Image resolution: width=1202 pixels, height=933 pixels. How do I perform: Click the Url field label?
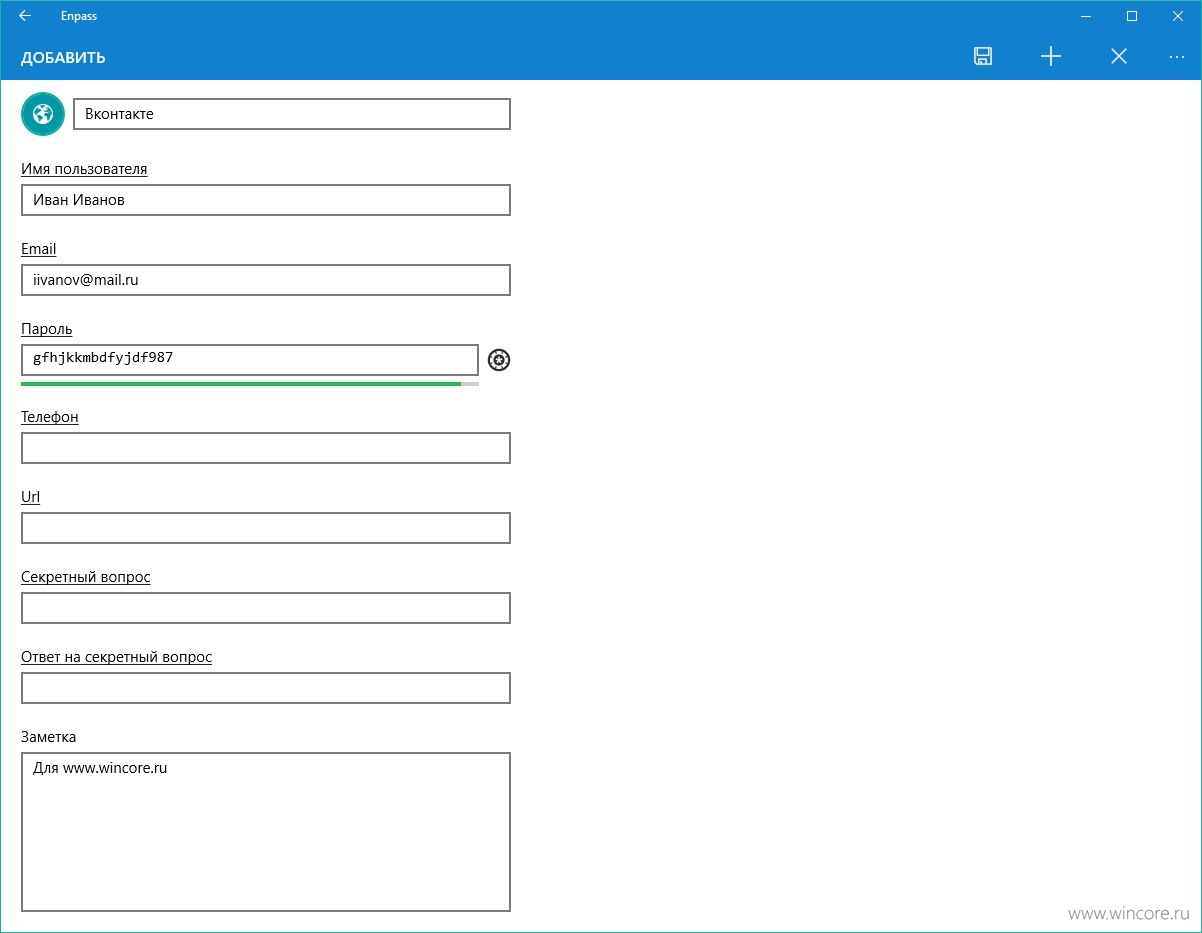[31, 497]
